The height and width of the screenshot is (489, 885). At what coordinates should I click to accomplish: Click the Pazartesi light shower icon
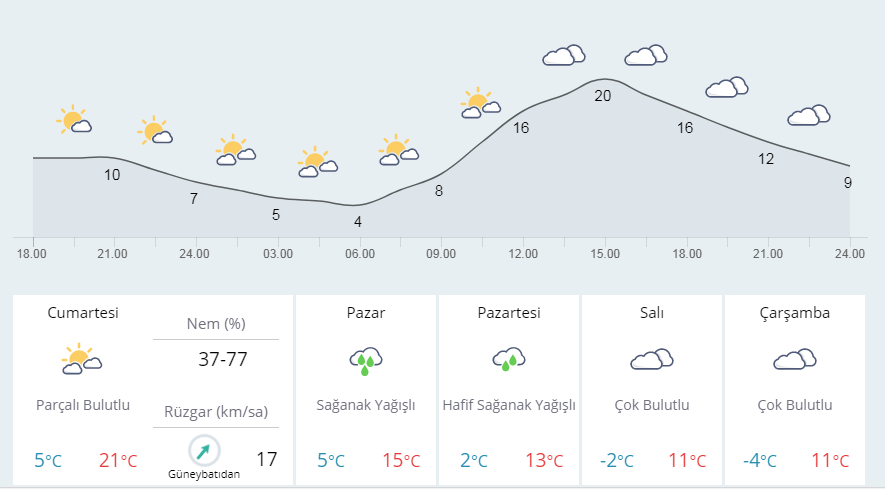click(x=509, y=359)
